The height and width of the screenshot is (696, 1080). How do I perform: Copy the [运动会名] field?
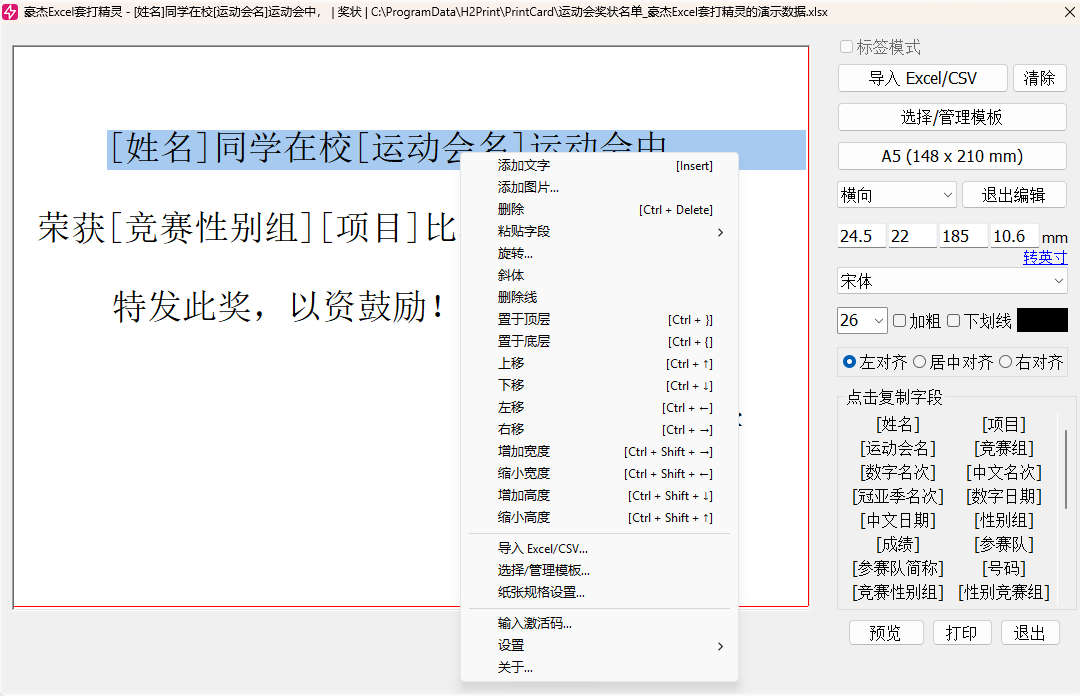point(897,449)
